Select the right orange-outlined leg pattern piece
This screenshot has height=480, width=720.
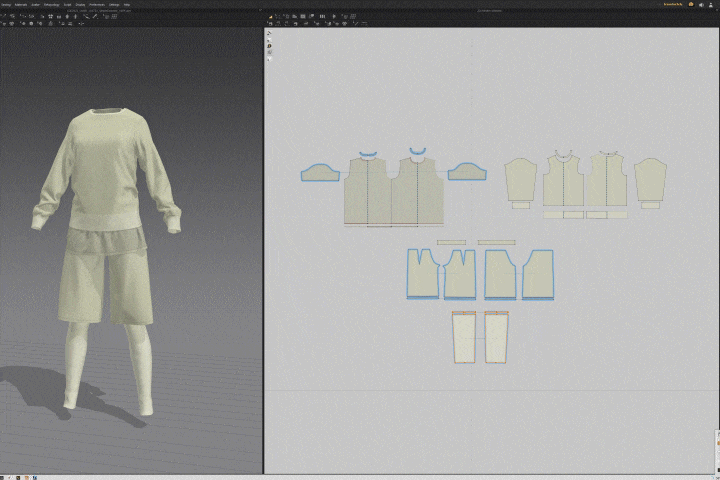pos(496,338)
